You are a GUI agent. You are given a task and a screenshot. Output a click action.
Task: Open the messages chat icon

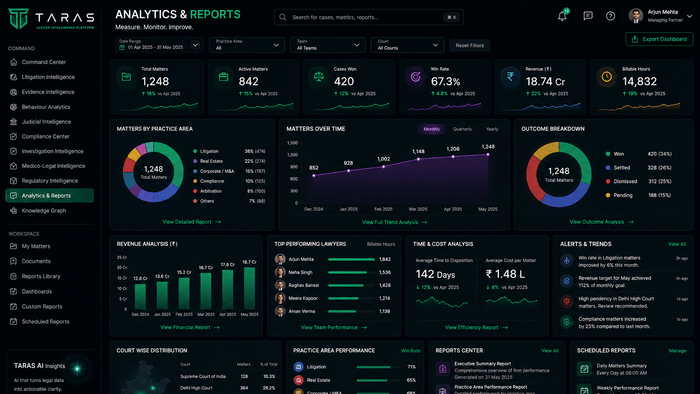click(x=588, y=17)
